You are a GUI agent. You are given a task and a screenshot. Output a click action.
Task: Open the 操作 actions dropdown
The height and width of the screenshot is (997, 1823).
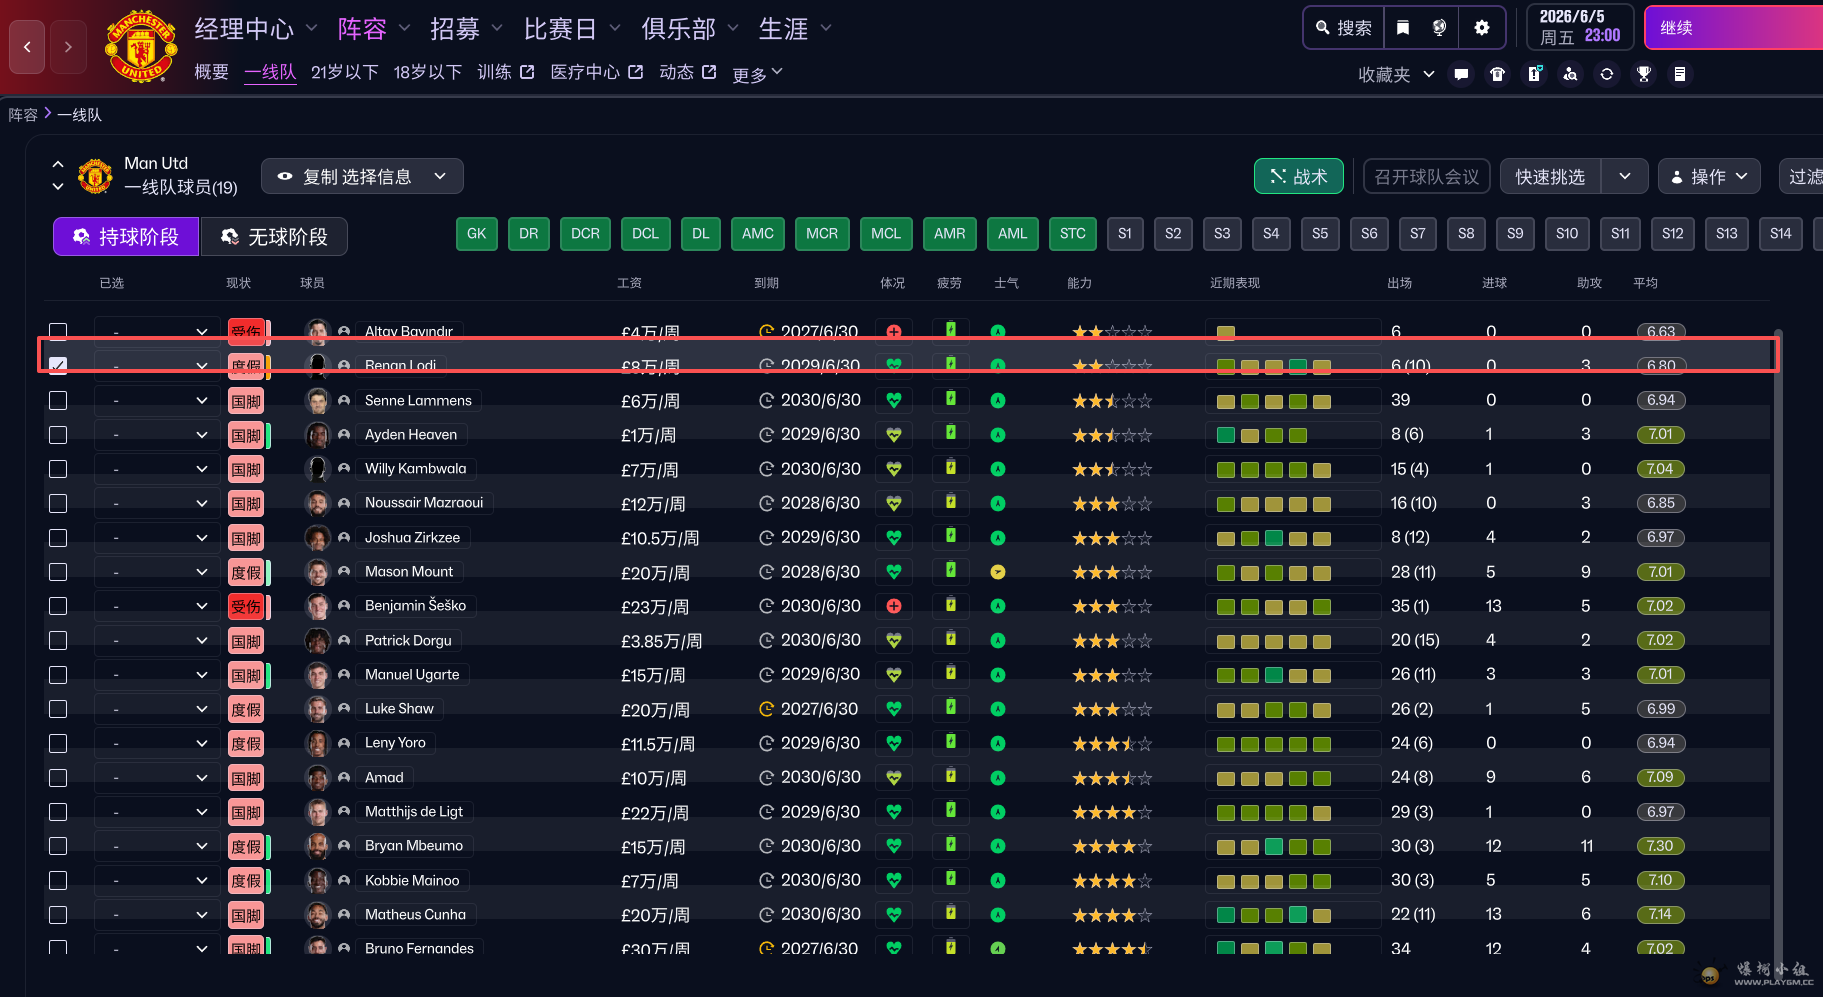pyautogui.click(x=1708, y=176)
